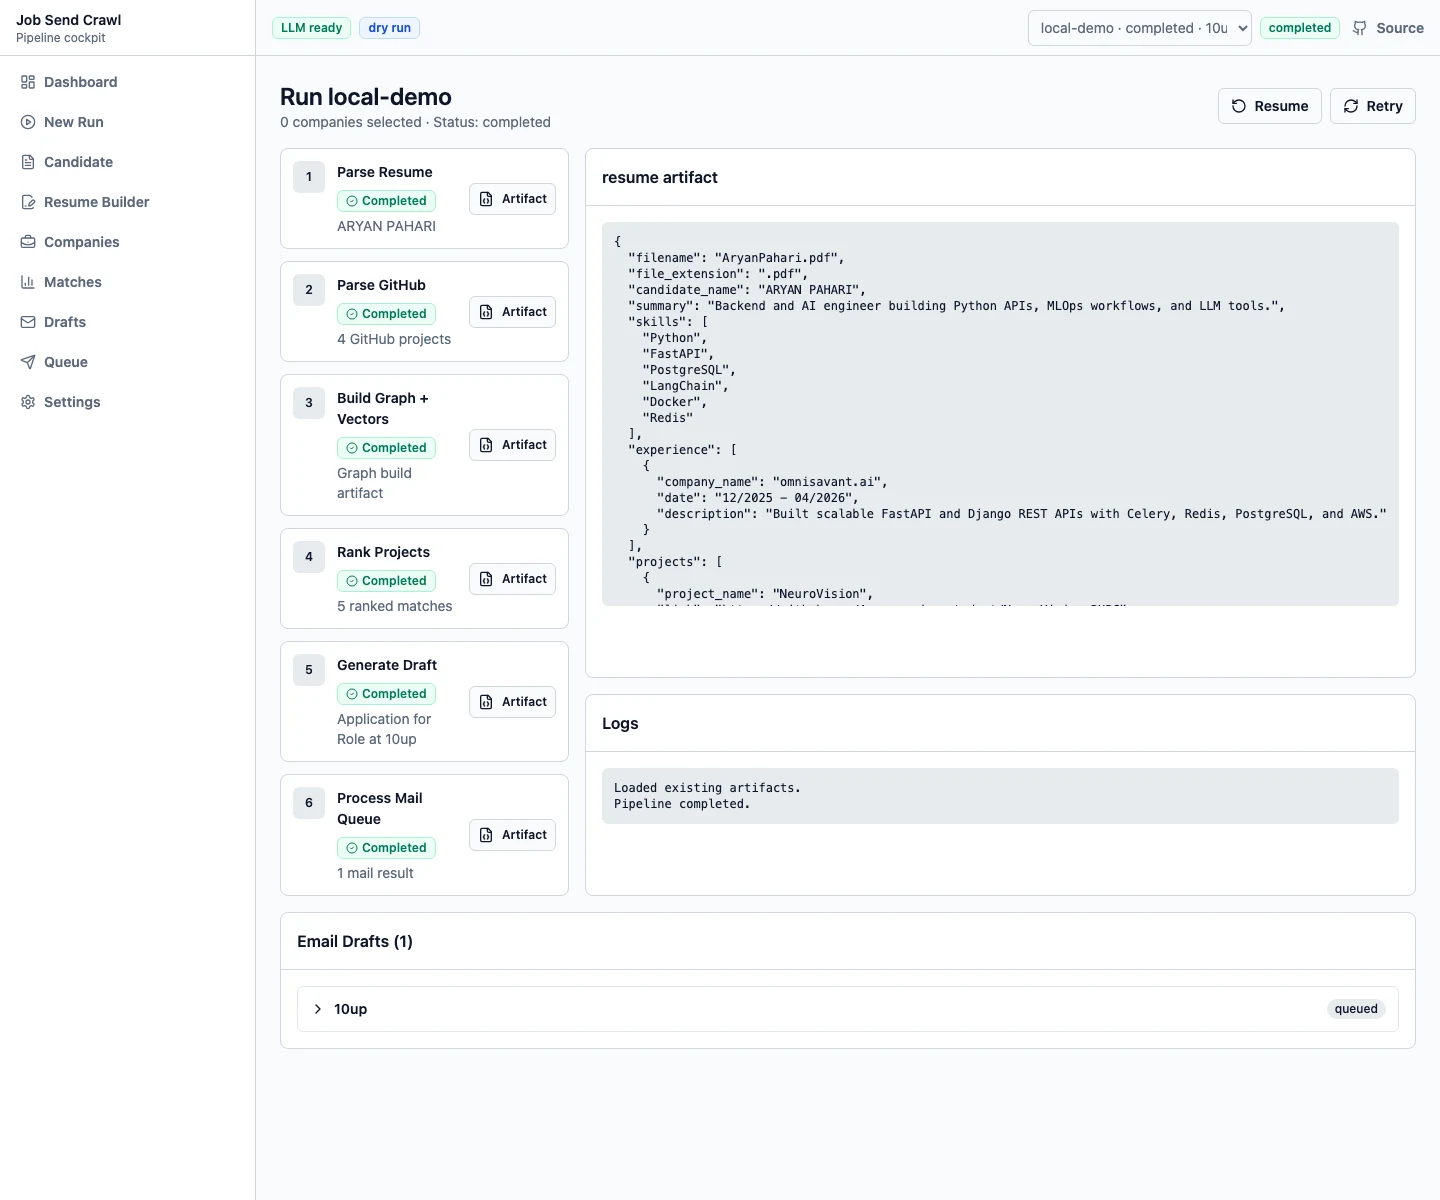
Task: Open Artifact for Build Graph + Vectors
Action: (x=512, y=445)
